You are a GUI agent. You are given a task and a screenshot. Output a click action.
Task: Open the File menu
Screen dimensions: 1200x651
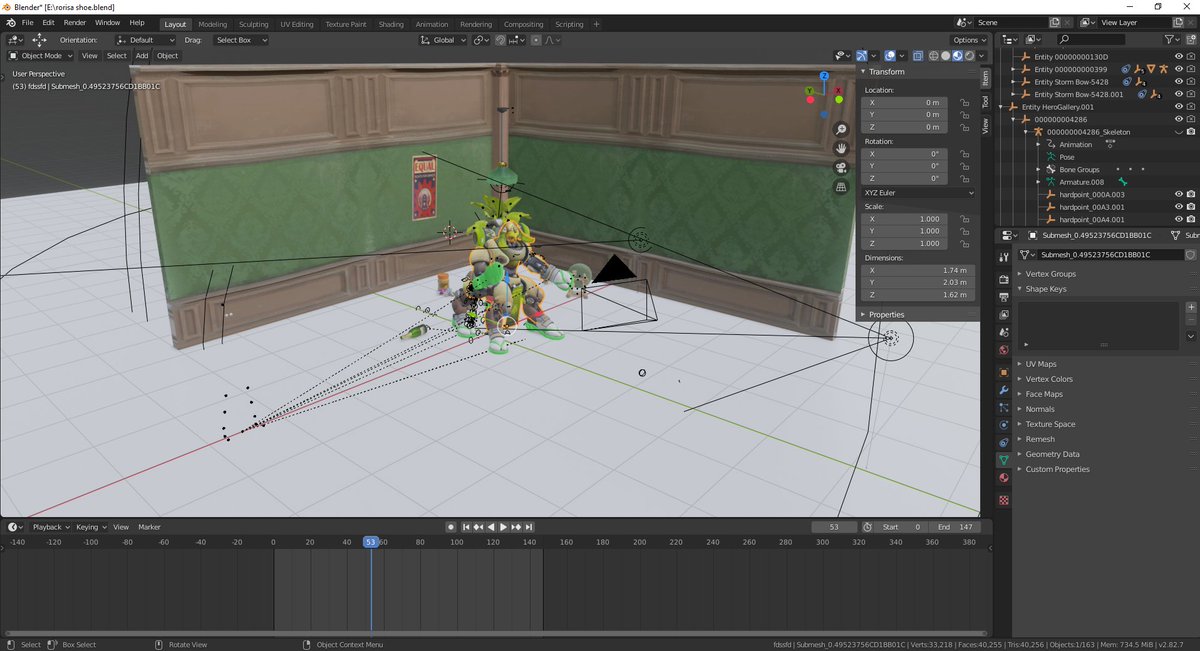click(27, 22)
